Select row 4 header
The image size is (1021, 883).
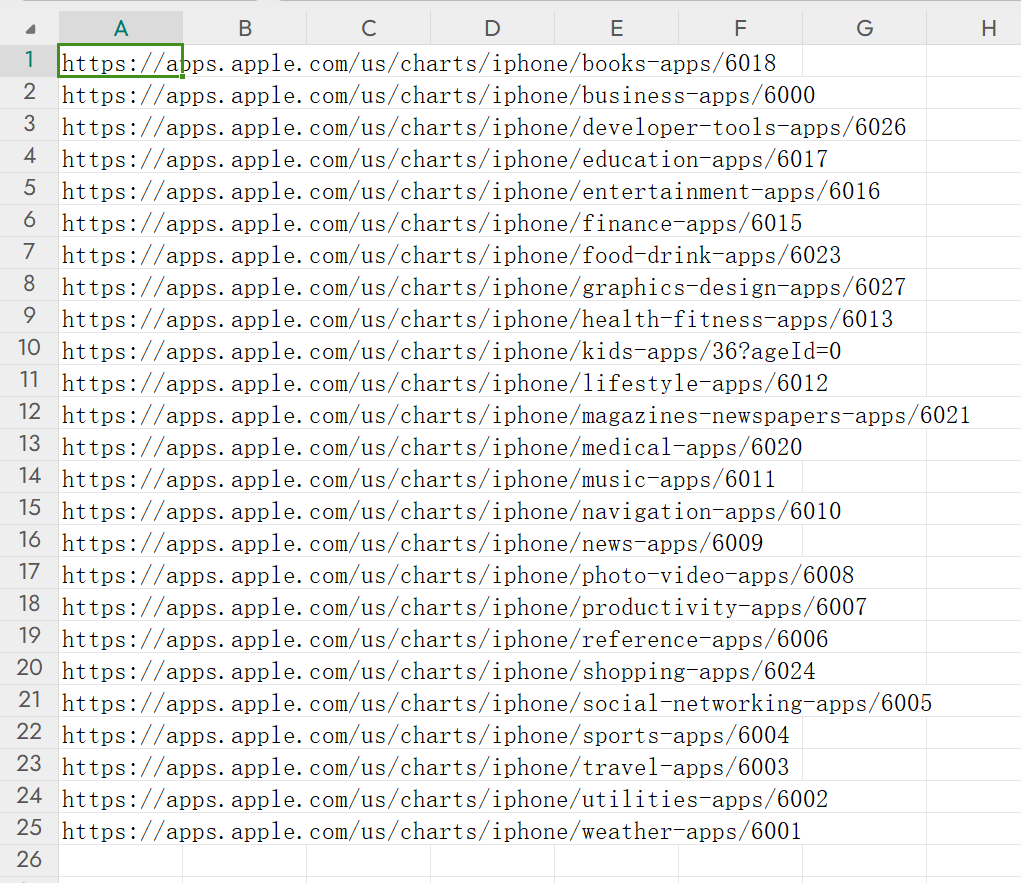pos(29,156)
